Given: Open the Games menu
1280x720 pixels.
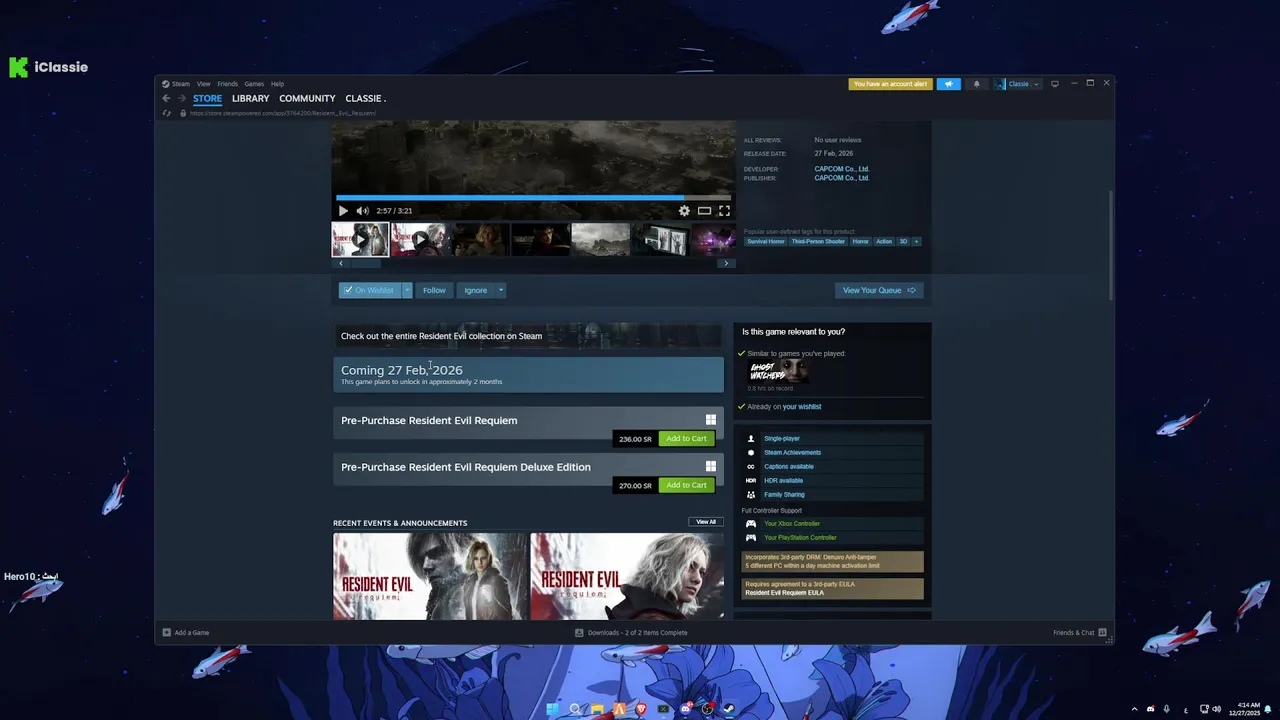Looking at the screenshot, I should click(254, 84).
